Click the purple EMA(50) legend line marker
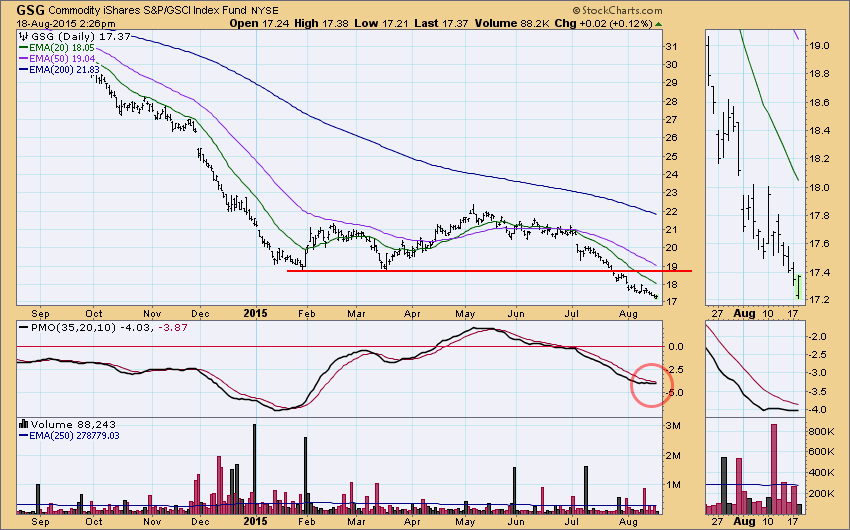Viewport: 850px width, 530px height. 24,58
